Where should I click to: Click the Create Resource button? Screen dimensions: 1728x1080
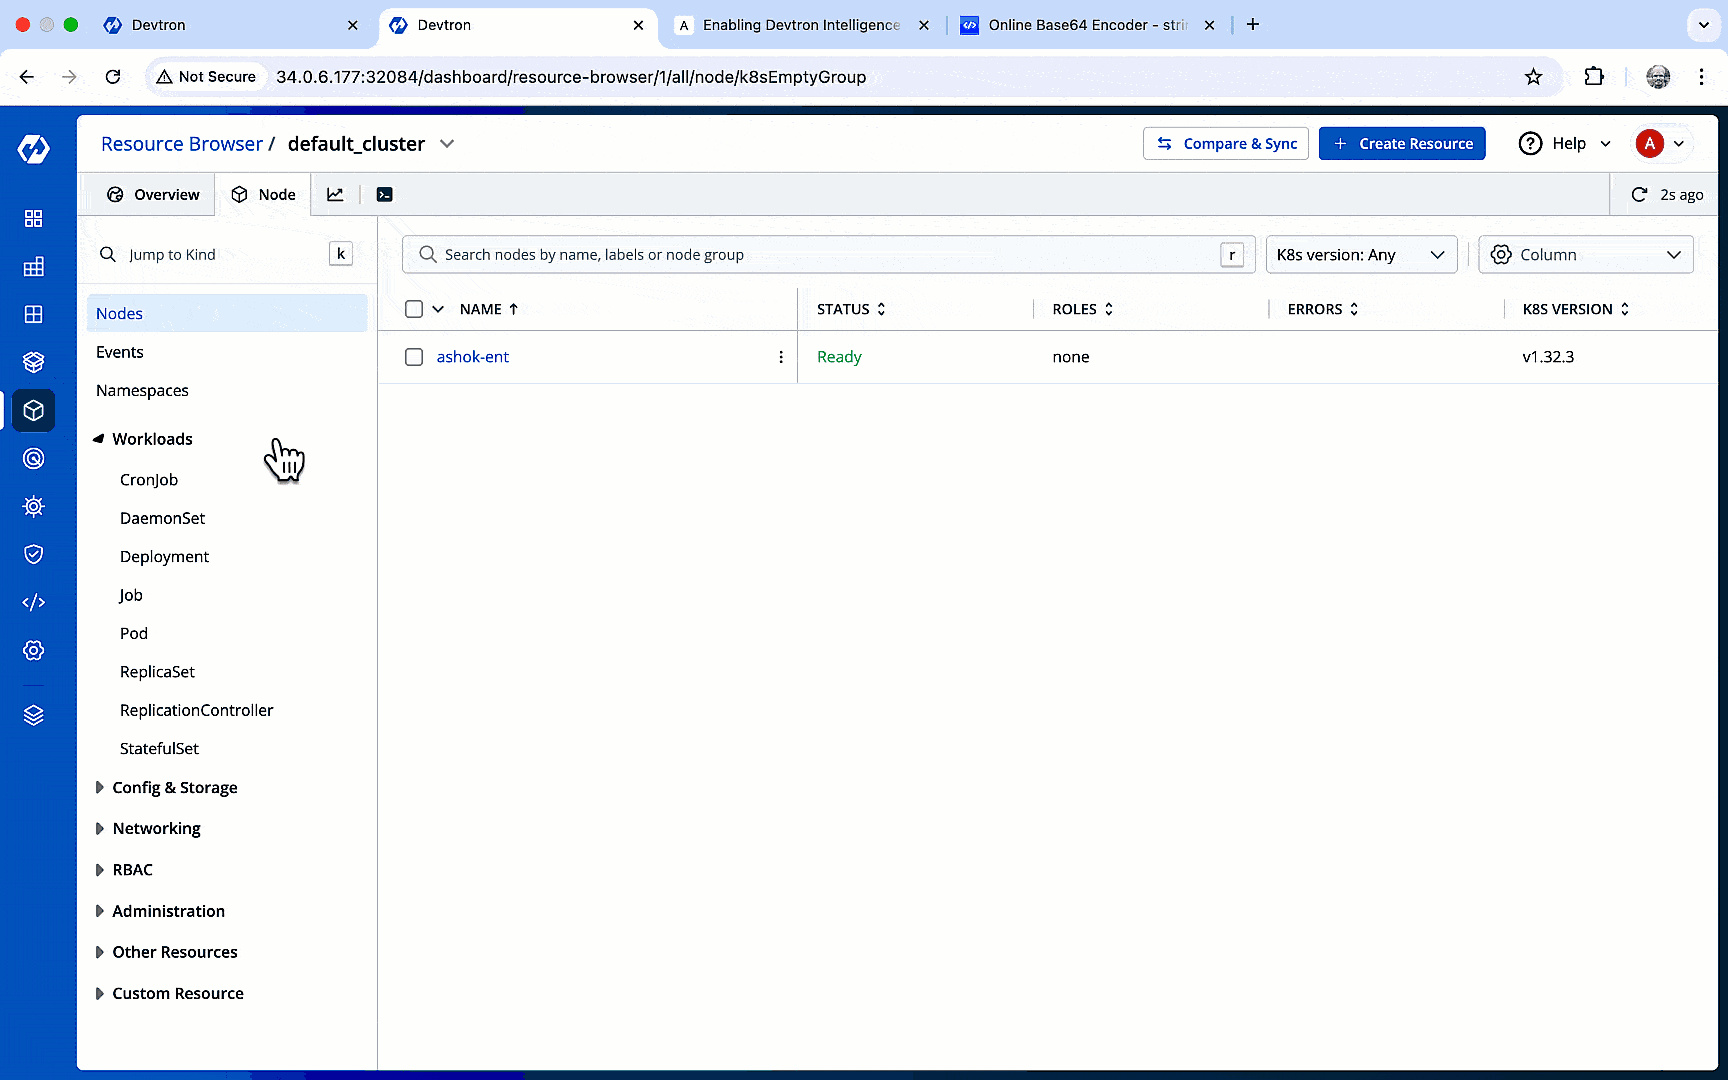click(x=1402, y=143)
